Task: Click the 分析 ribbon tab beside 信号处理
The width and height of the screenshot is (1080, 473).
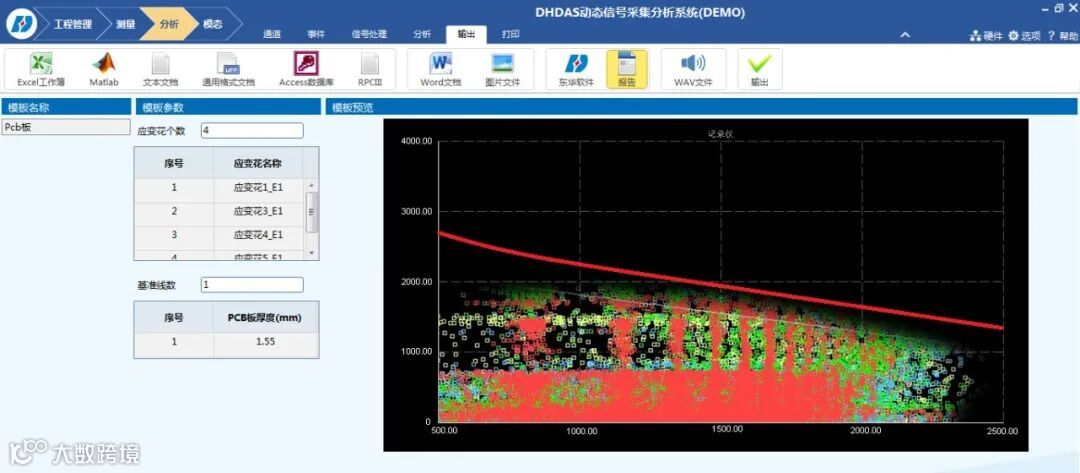Action: [422, 34]
